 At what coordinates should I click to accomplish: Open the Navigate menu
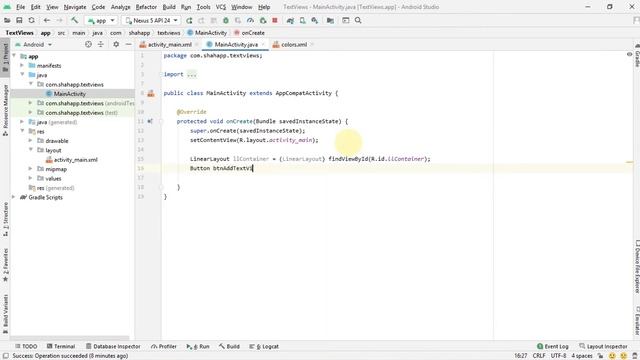click(75, 7)
